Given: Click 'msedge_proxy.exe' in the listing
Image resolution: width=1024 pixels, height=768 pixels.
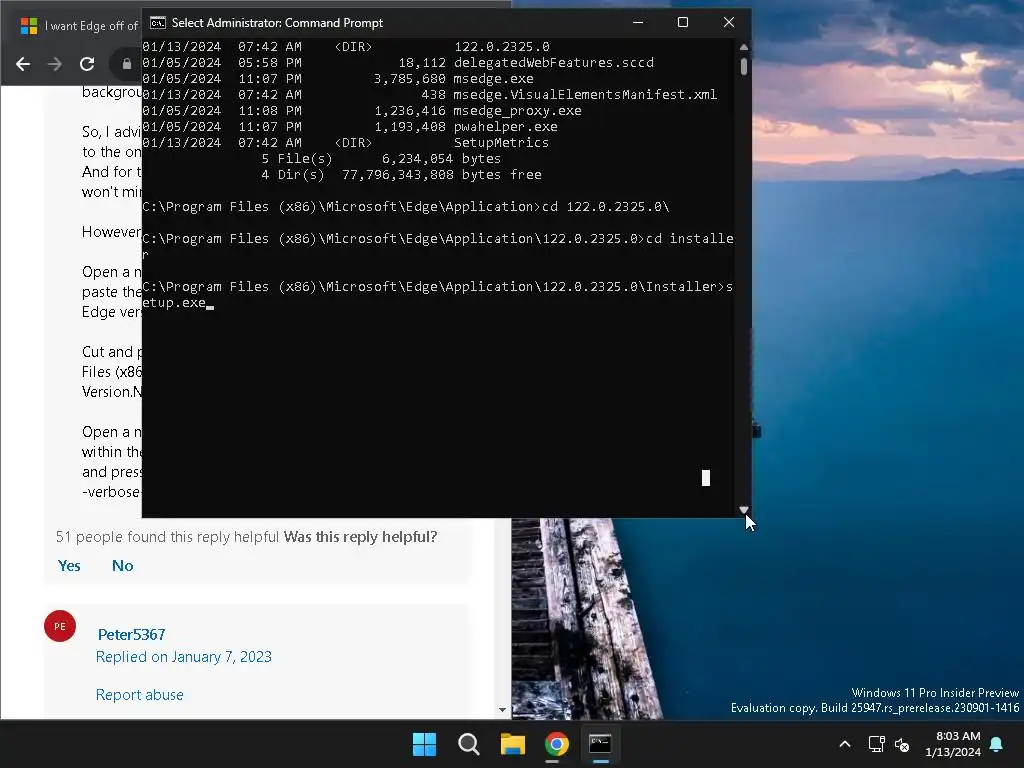Looking at the screenshot, I should (518, 110).
